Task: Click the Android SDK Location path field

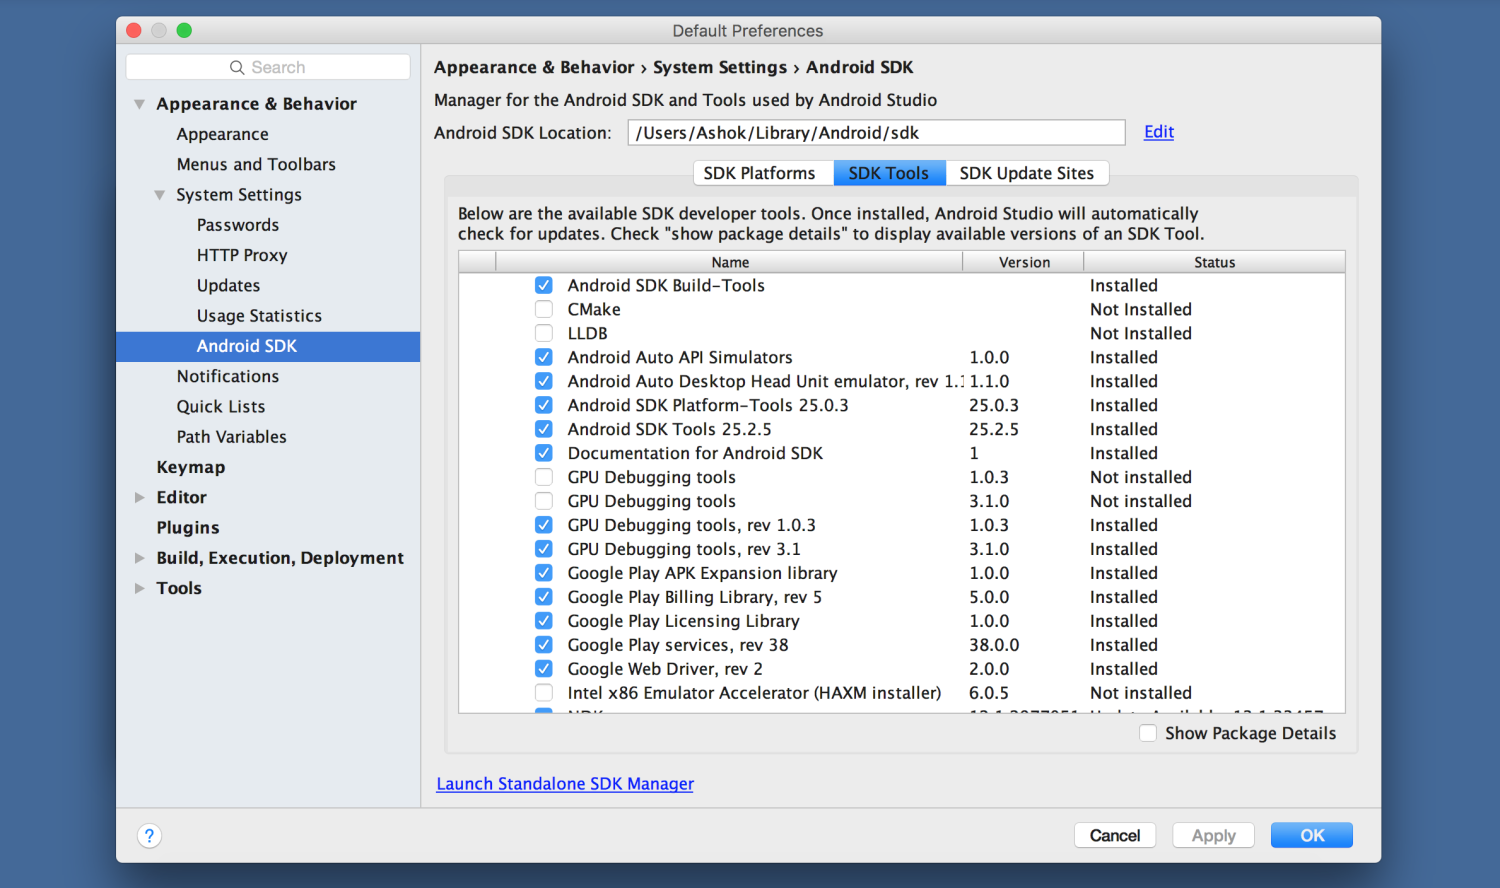Action: coord(876,133)
